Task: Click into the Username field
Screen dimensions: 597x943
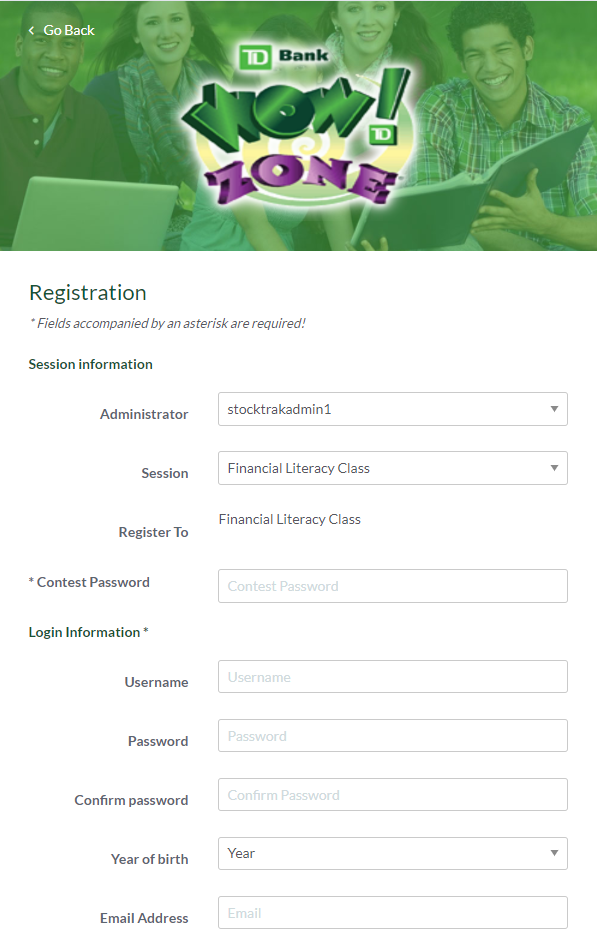Action: 393,677
